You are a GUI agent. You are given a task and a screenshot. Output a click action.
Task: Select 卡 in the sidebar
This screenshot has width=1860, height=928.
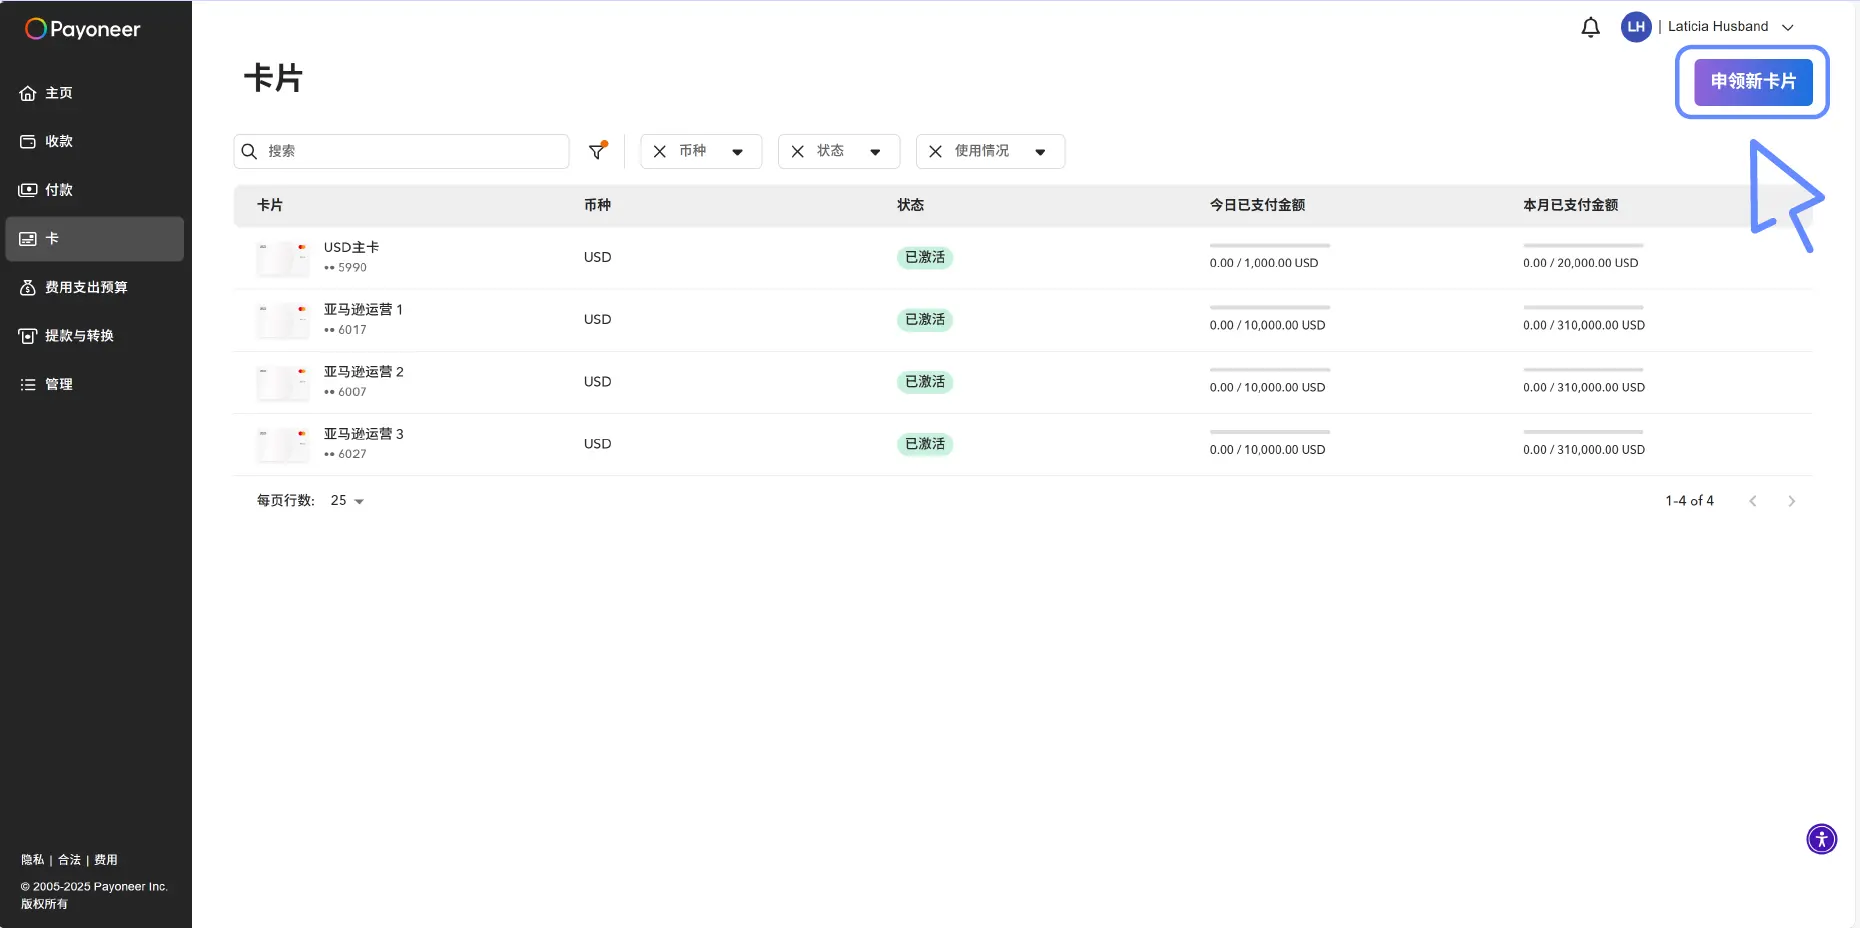pyautogui.click(x=94, y=239)
